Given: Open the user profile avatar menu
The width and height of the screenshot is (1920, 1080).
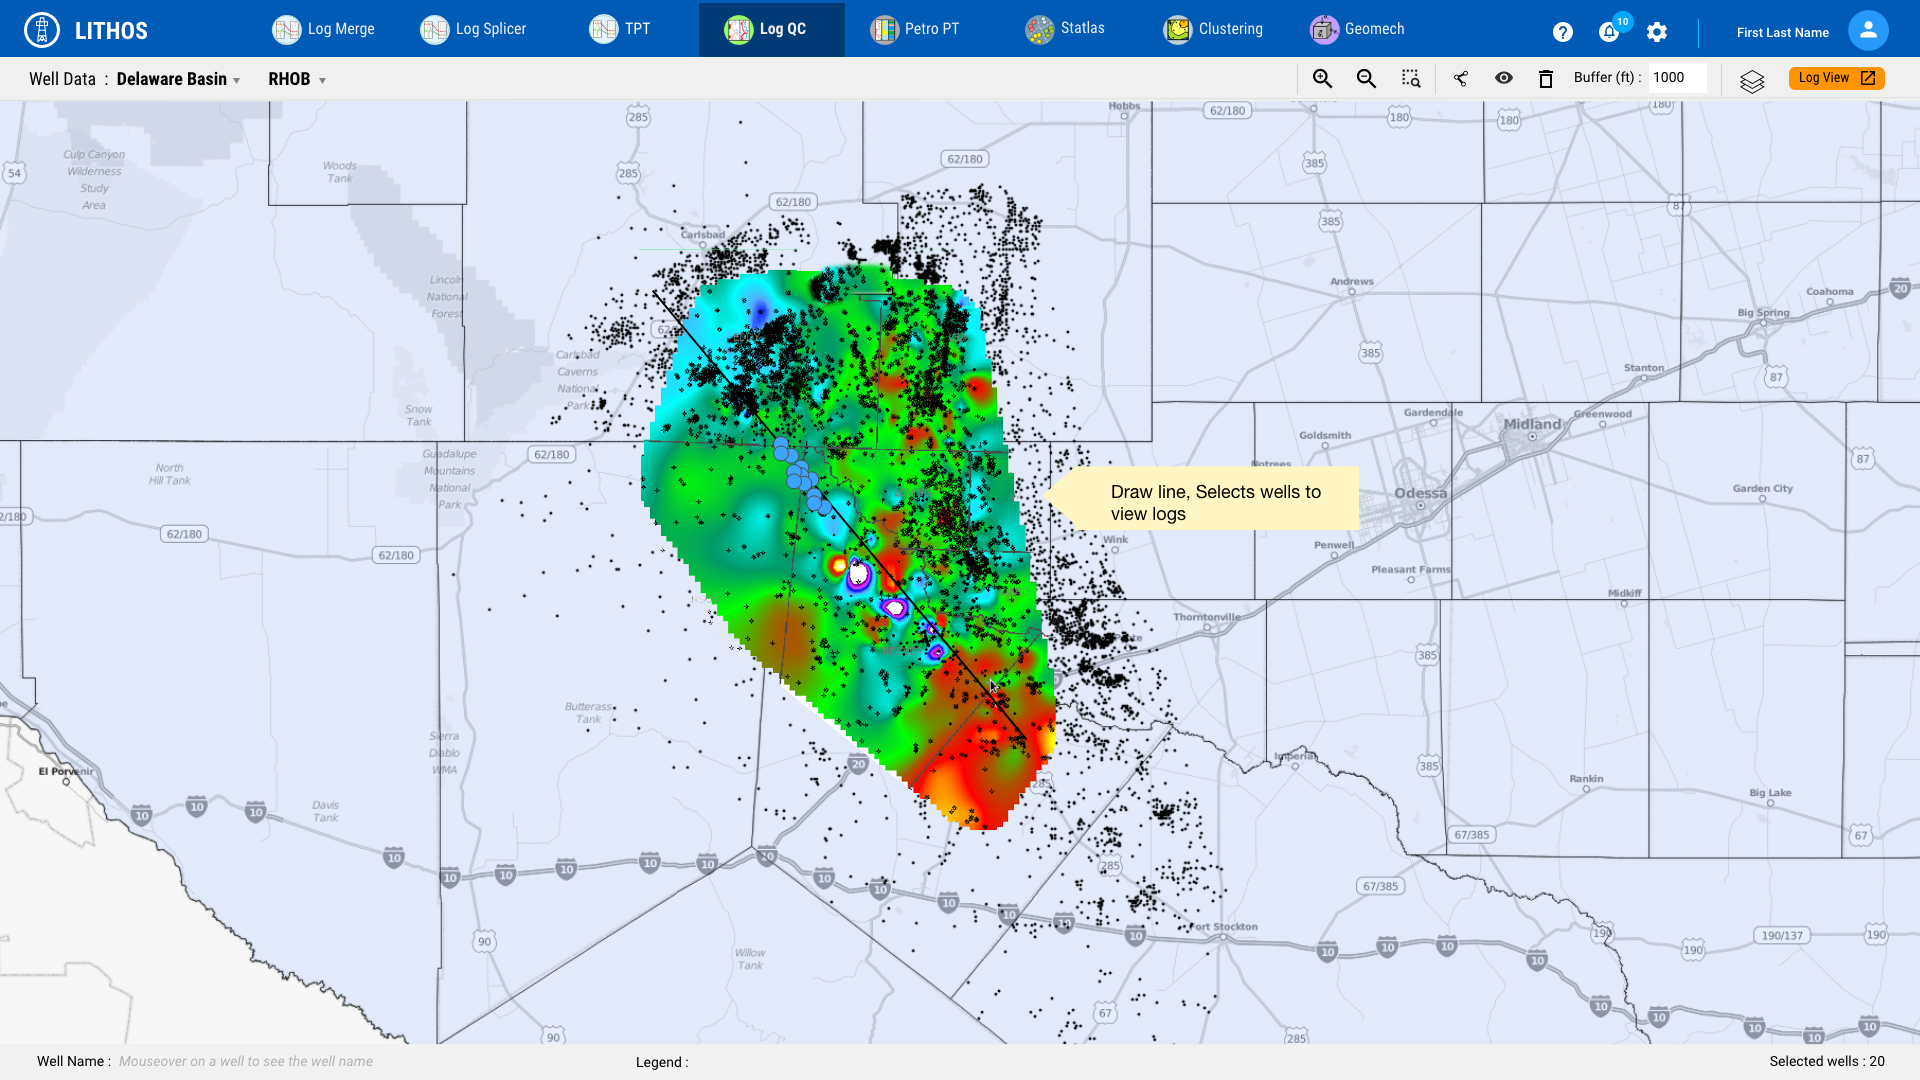Looking at the screenshot, I should click(x=1867, y=31).
